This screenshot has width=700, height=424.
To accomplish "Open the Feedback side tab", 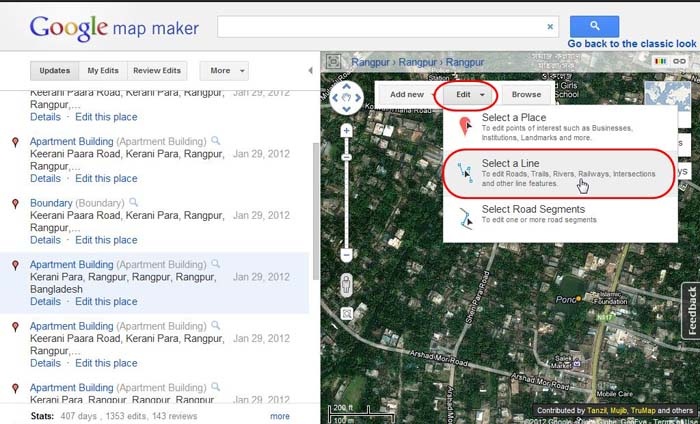I will click(692, 311).
